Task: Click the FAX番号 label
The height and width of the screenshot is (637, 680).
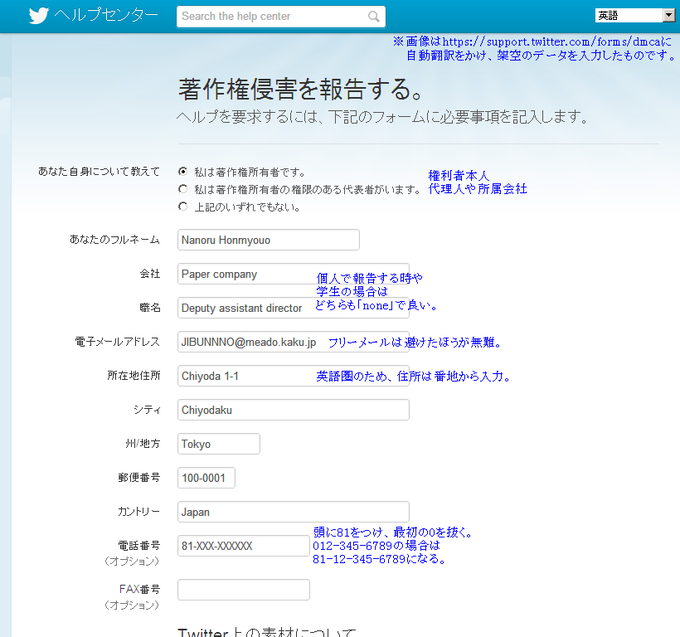Action: pyautogui.click(x=139, y=589)
